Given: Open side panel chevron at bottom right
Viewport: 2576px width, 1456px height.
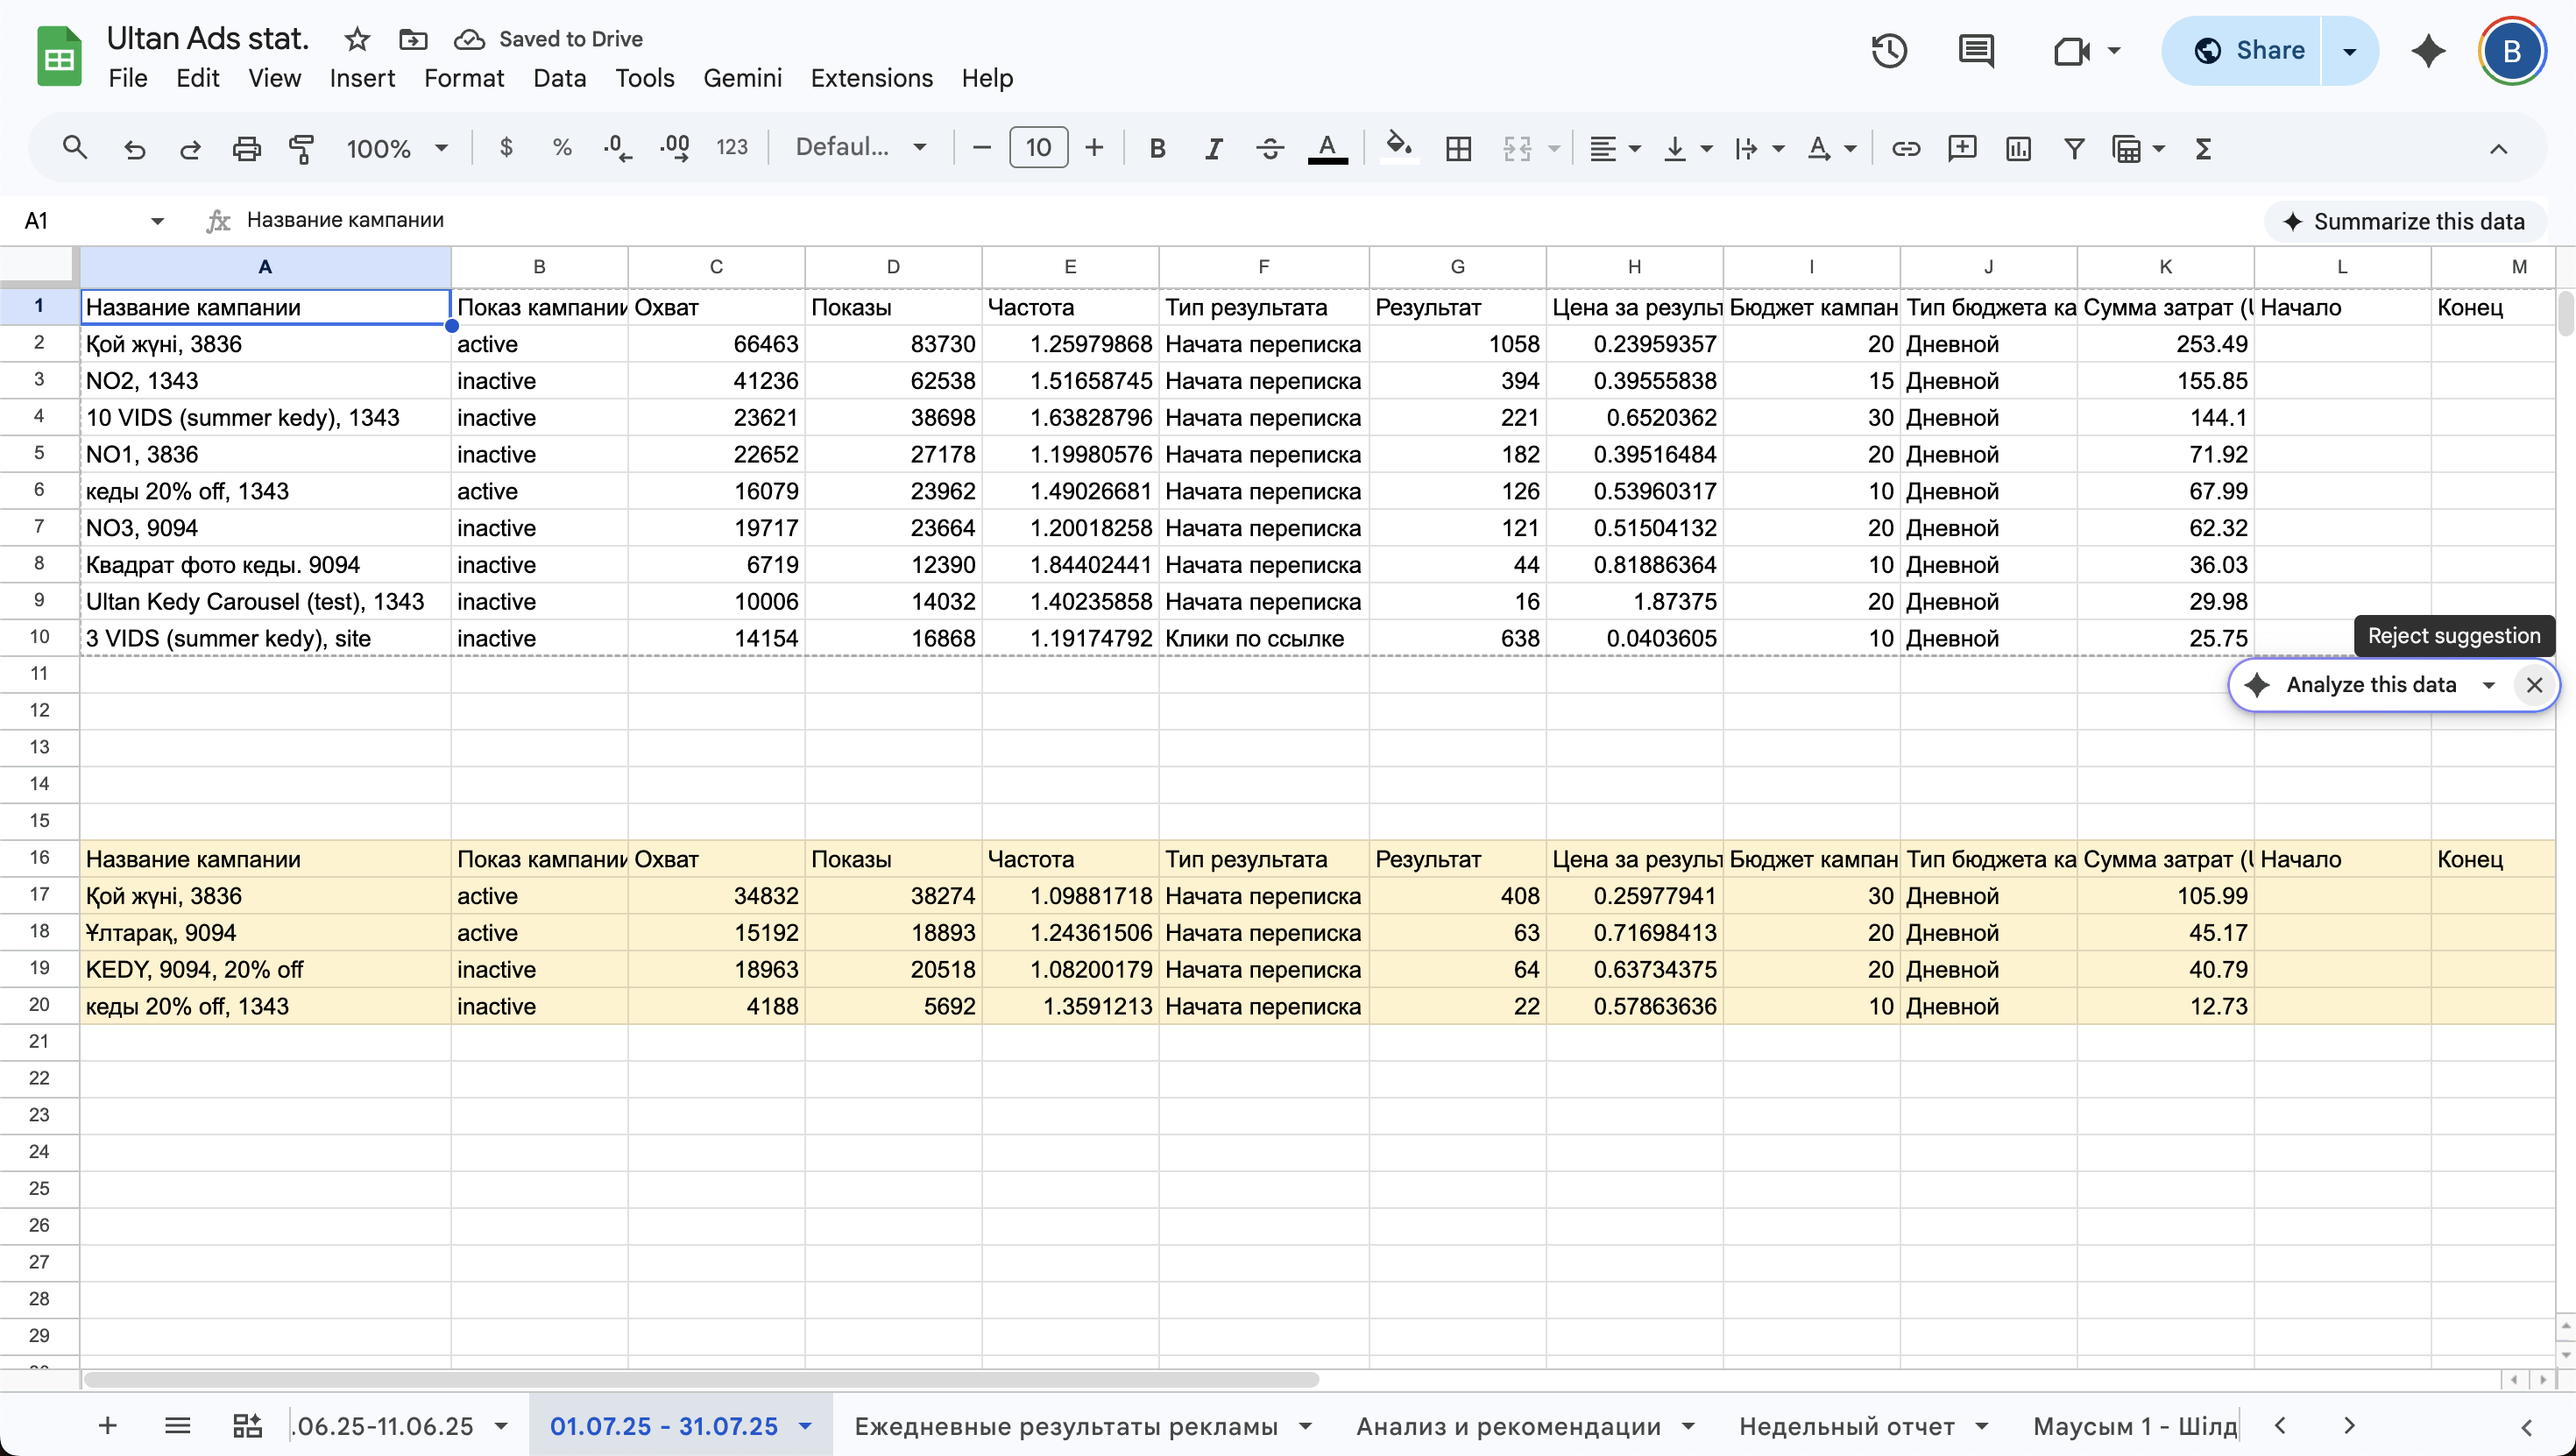Looking at the screenshot, I should (2527, 1426).
